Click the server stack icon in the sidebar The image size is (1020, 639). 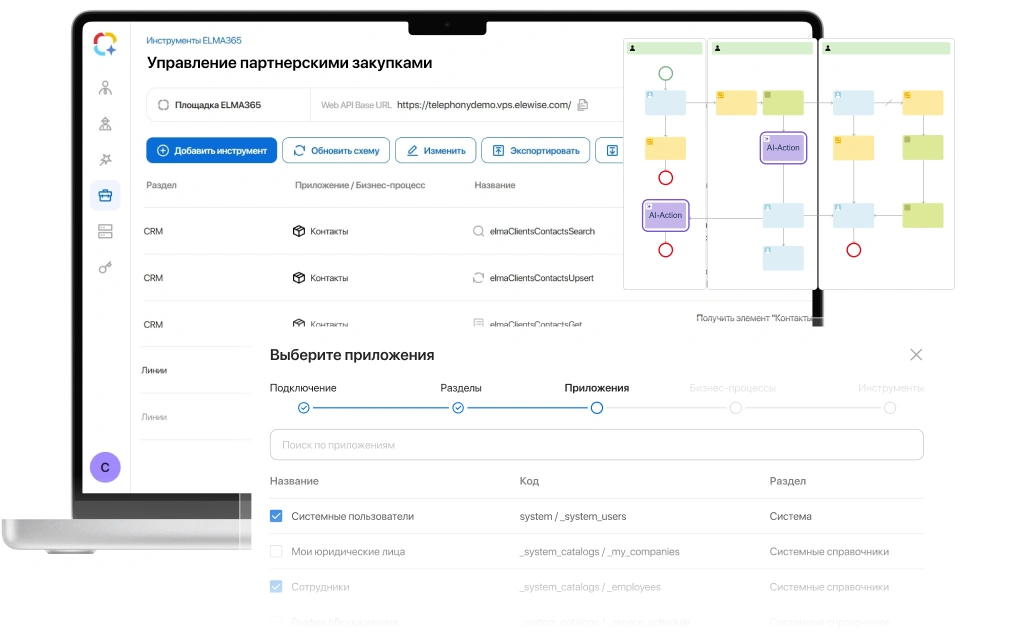105,231
